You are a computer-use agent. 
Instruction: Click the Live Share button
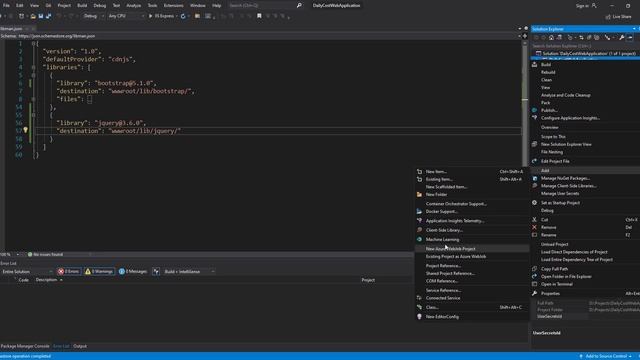click(618, 17)
